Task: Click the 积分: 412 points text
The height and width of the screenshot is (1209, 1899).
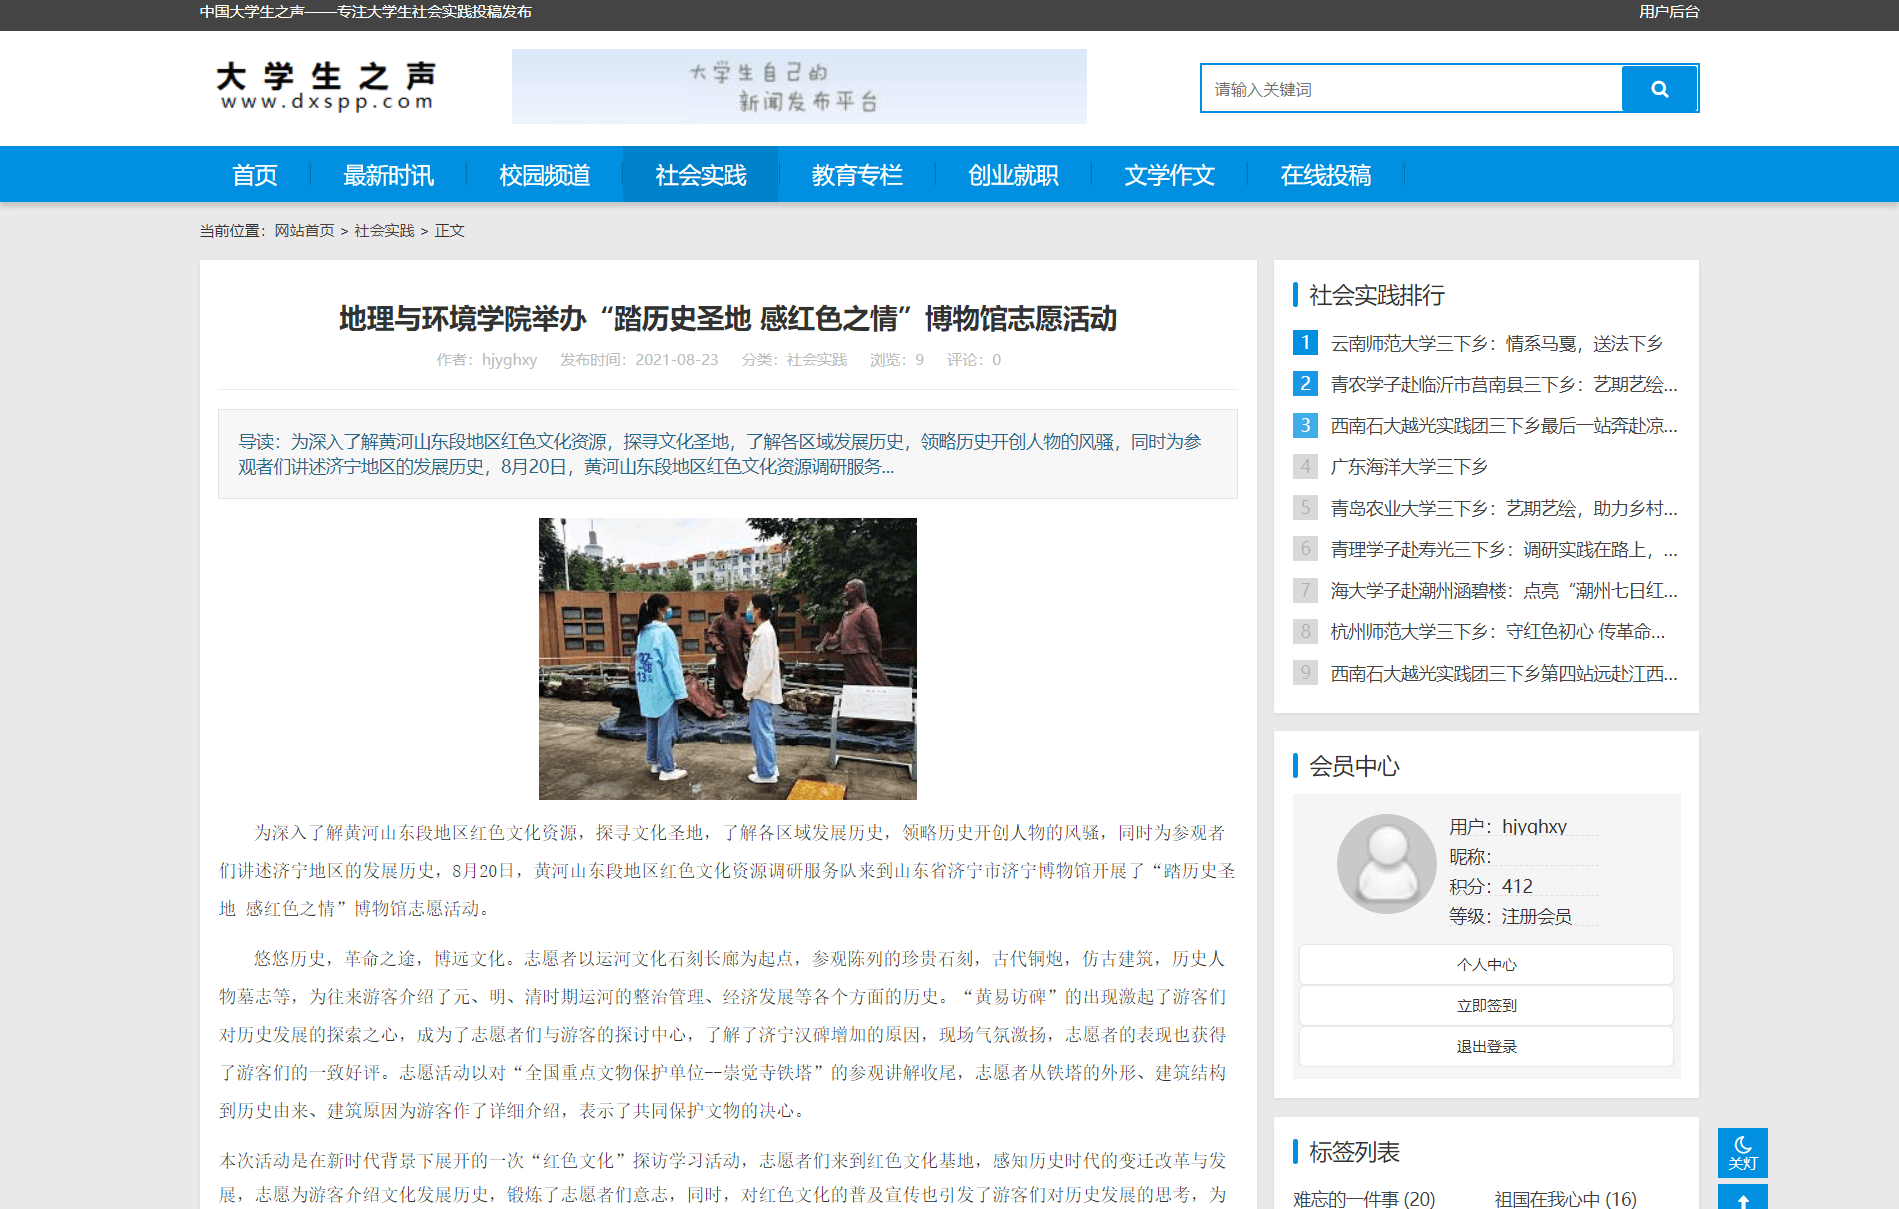Action: tap(1491, 886)
